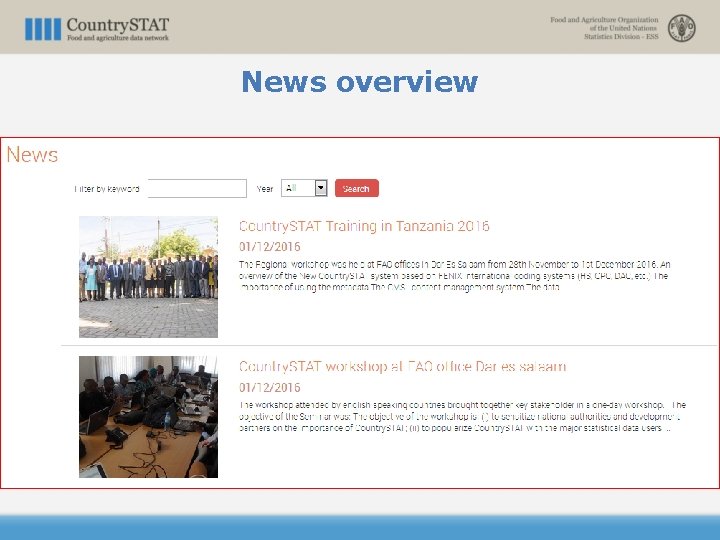Open CountrySTAT workshop at FAO office article
Screen dimensions: 720x540
(x=402, y=366)
